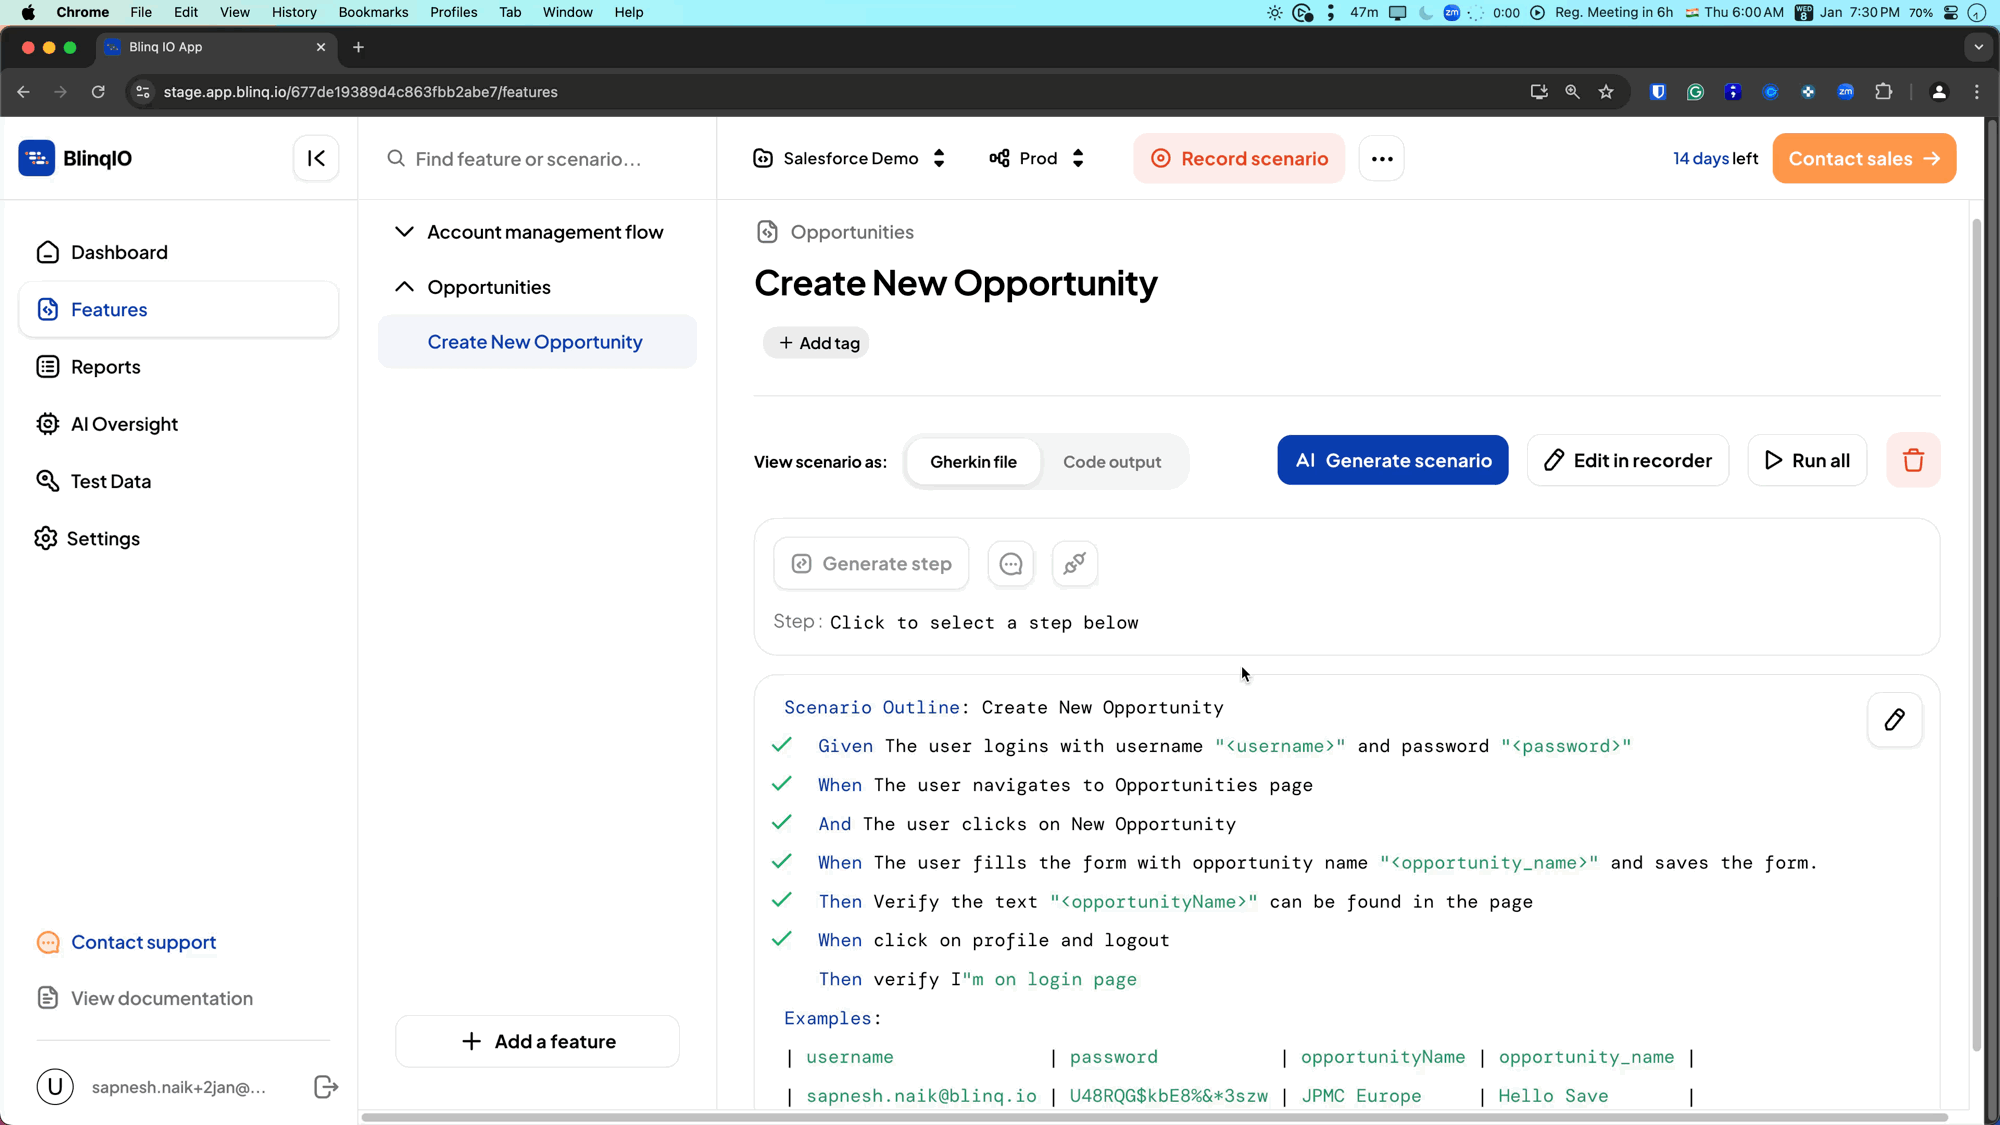
Task: Click the zoom magnifier icon in address bar
Action: (1572, 92)
